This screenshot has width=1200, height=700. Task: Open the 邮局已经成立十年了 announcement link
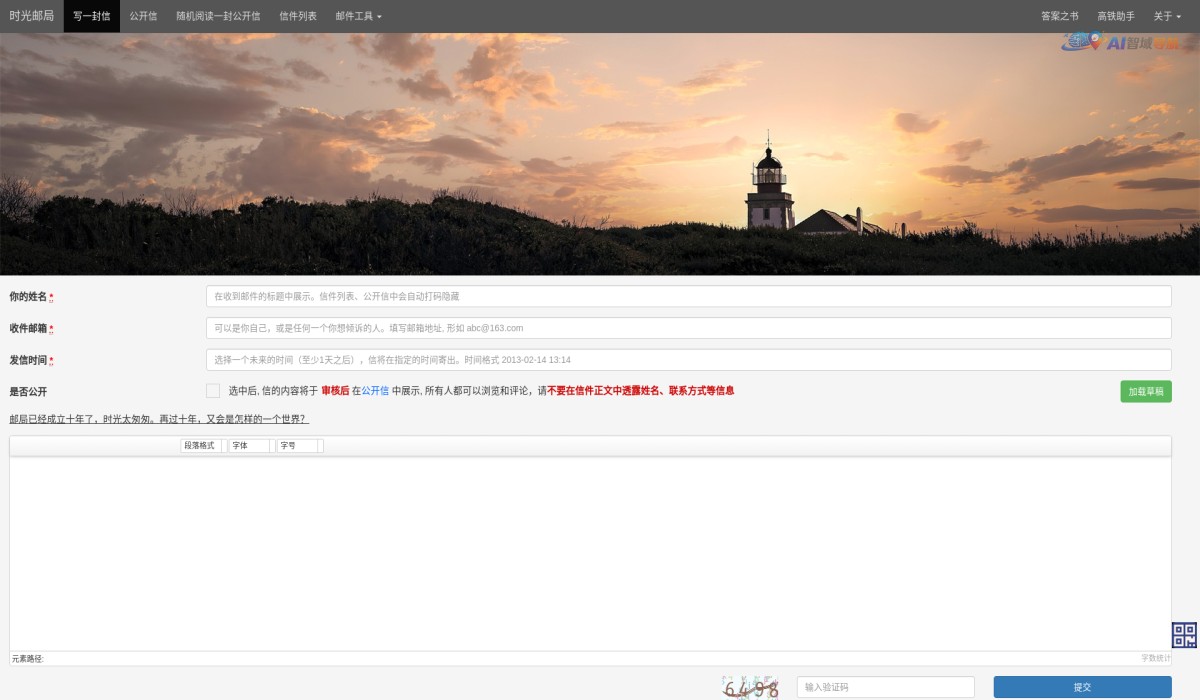[x=159, y=419]
